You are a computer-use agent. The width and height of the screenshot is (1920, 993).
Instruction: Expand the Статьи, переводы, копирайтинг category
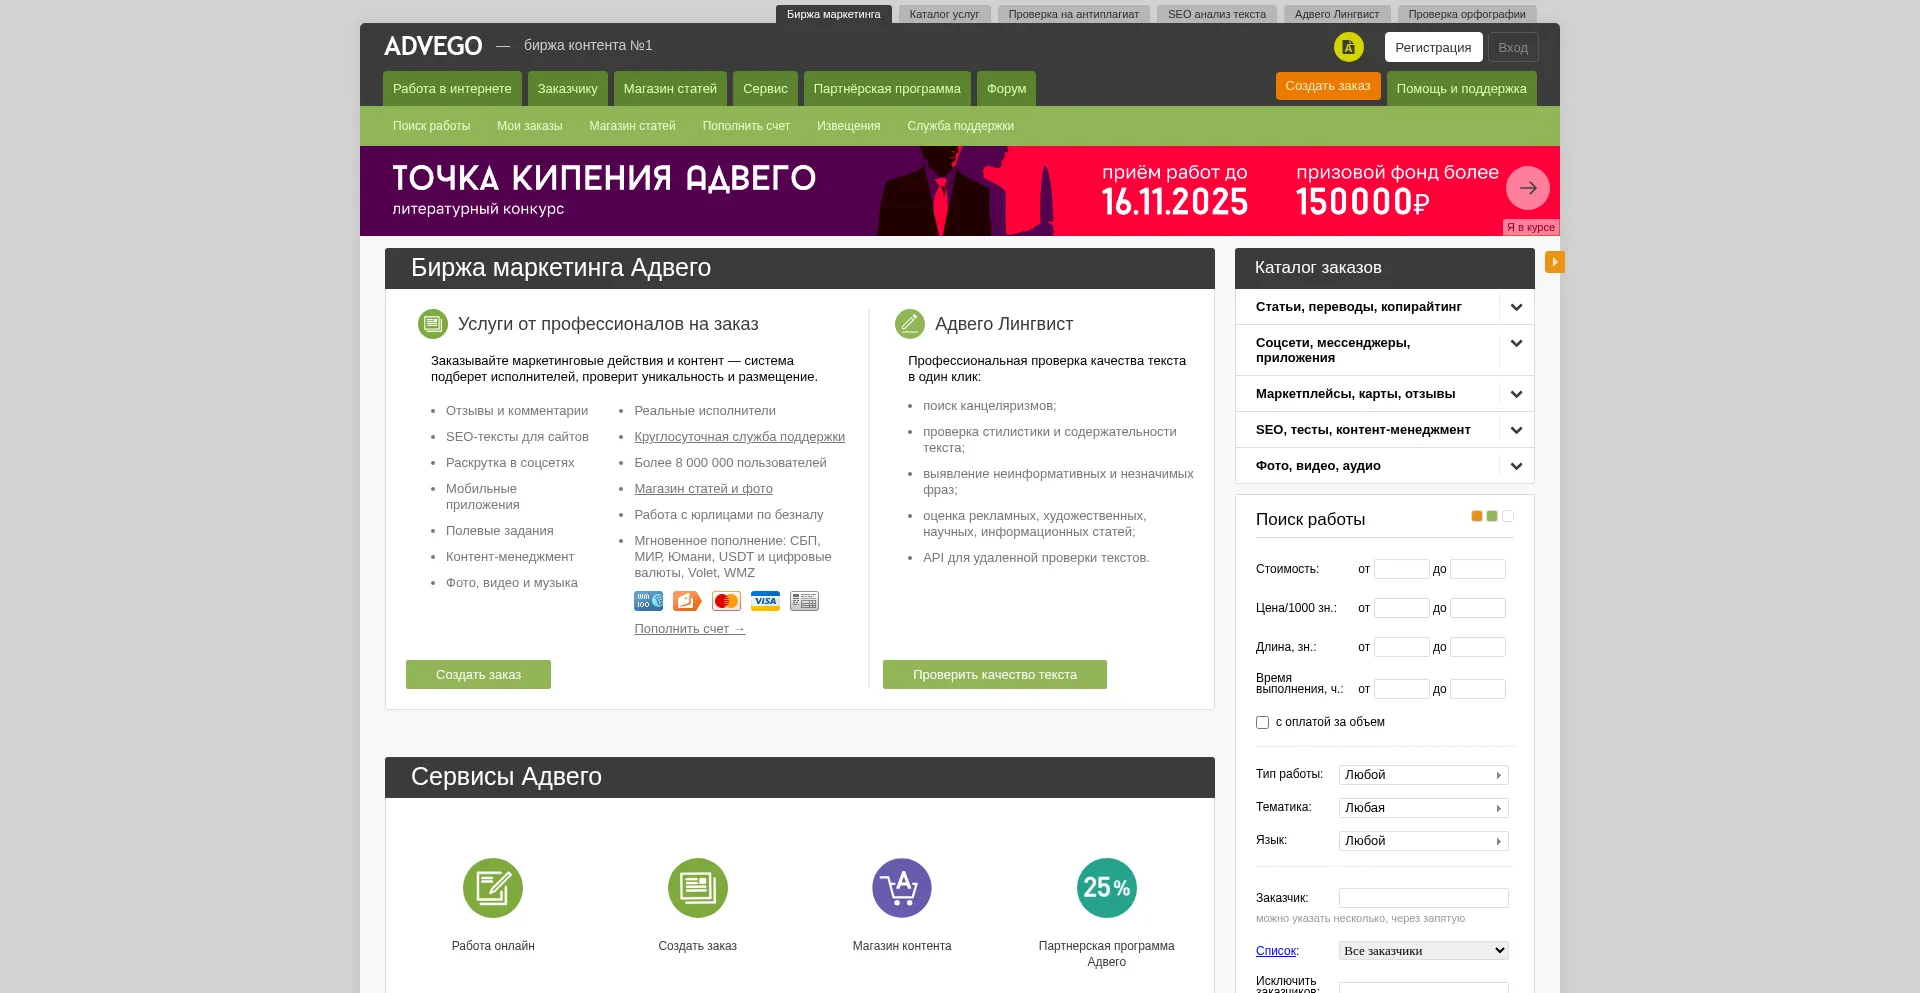[x=1516, y=307]
